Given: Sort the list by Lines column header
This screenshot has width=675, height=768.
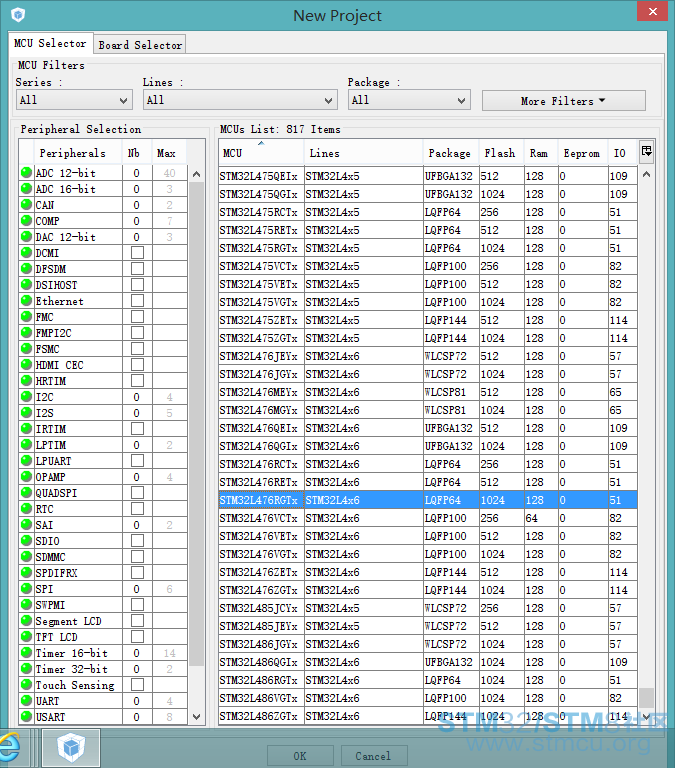Looking at the screenshot, I should pyautogui.click(x=363, y=153).
